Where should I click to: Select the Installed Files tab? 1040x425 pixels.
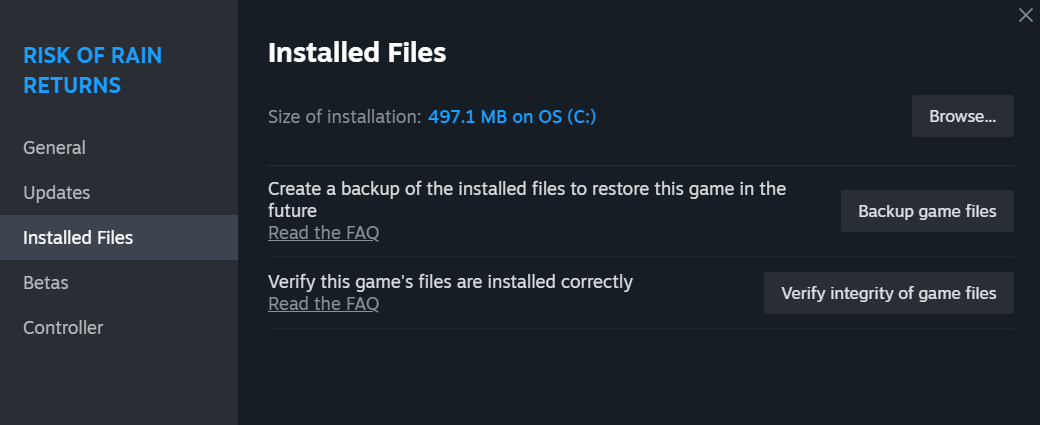click(78, 238)
